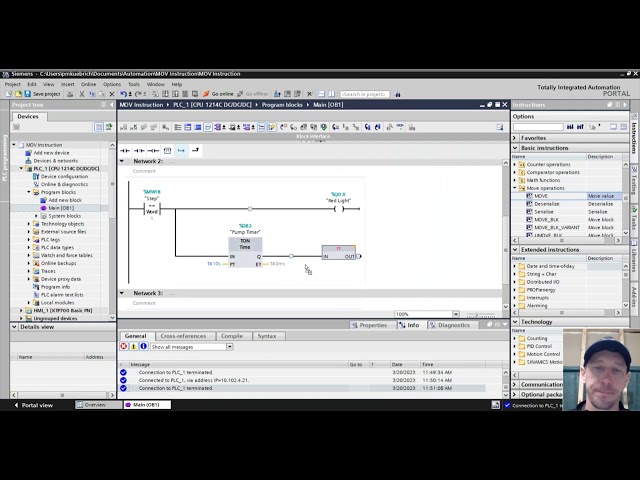Screen dimensions: 640x480
Task: Select Main [OB1] in project tree
Action: pyautogui.click(x=61, y=208)
